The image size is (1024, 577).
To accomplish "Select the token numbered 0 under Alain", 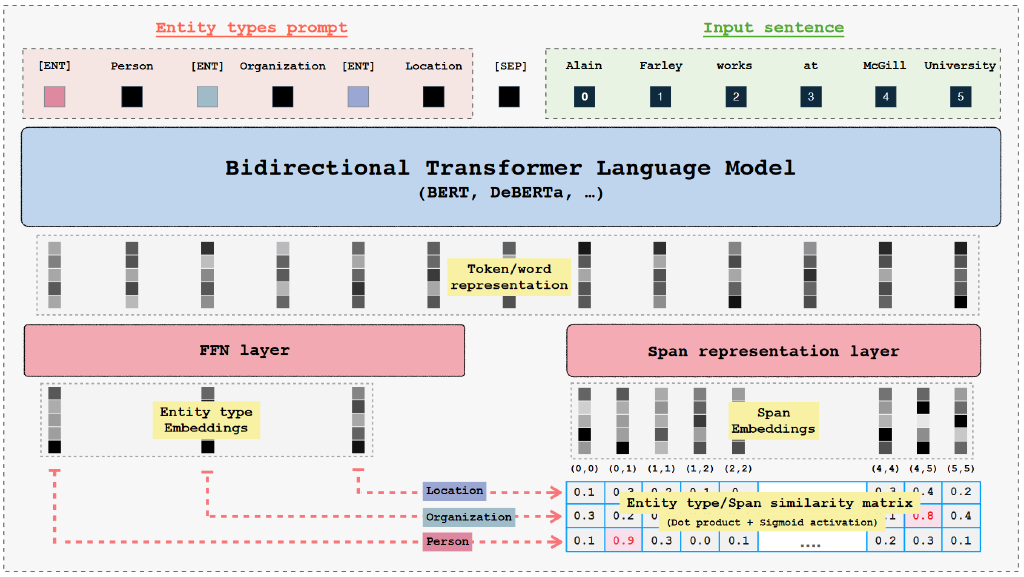I will pos(584,97).
